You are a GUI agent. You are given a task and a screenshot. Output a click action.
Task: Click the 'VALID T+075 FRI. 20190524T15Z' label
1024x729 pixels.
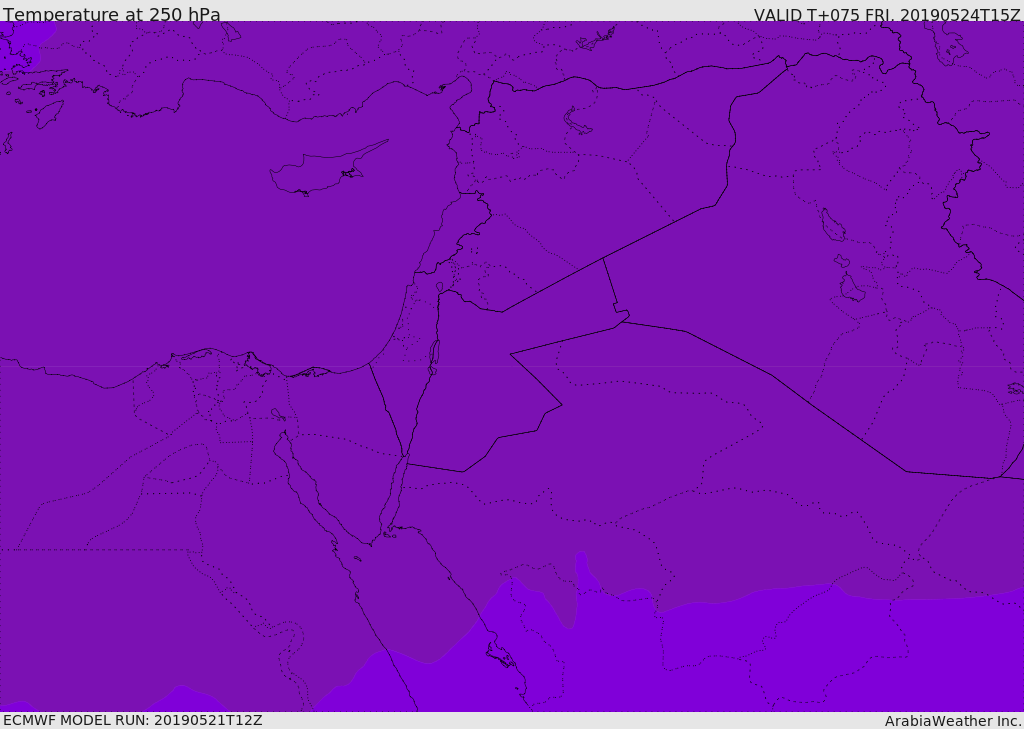pos(887,15)
